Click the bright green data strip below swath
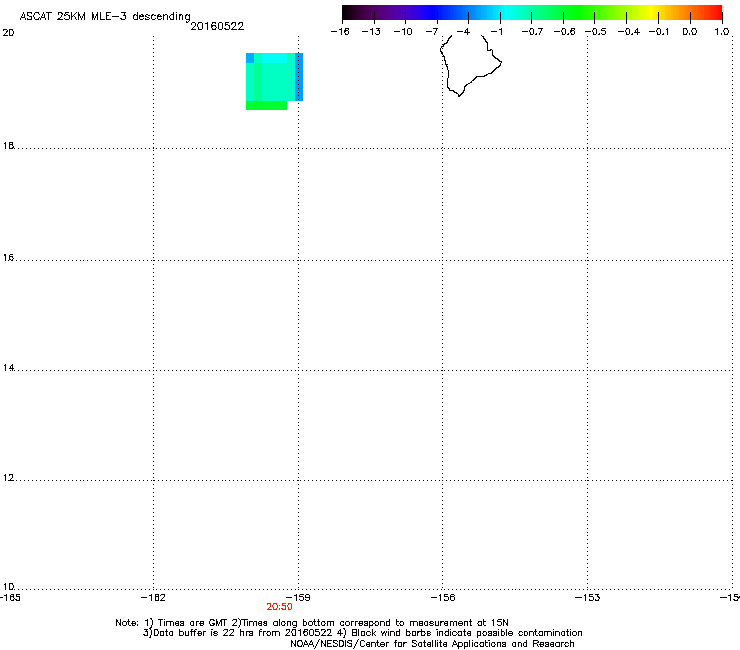The height and width of the screenshot is (650, 740). (266, 105)
